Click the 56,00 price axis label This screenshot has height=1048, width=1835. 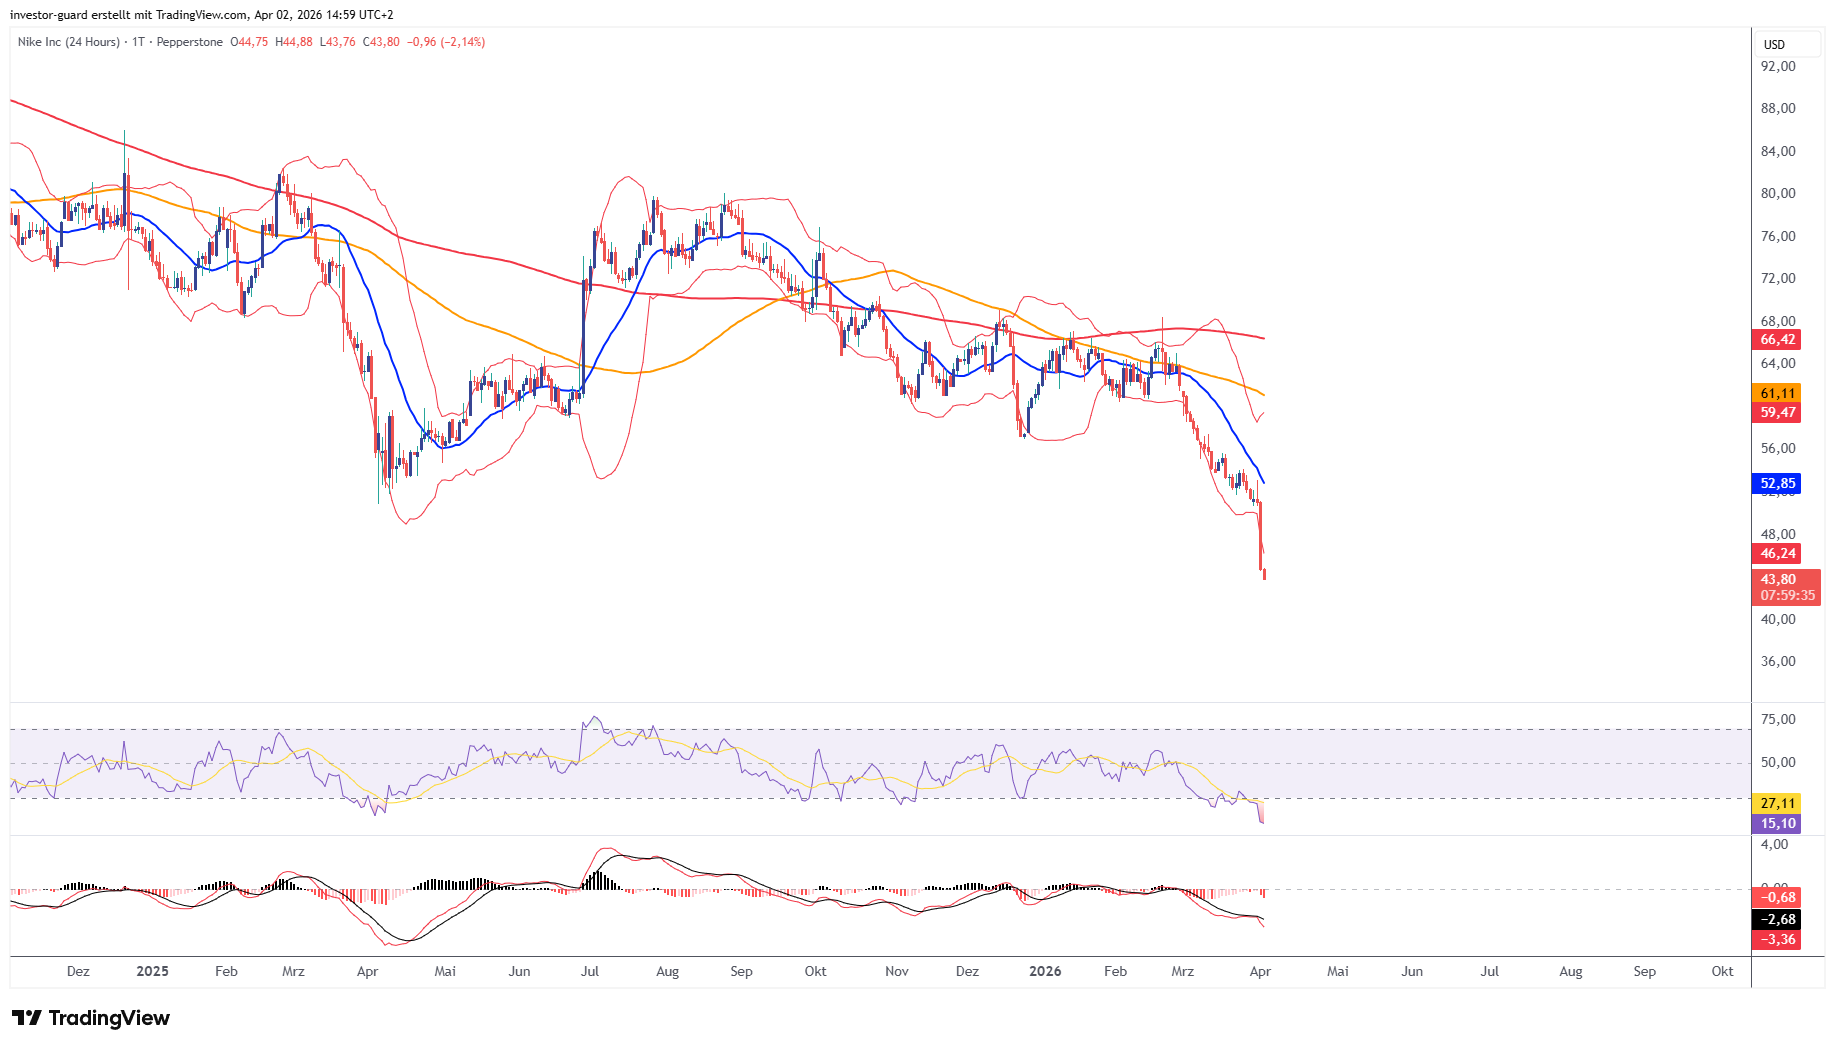point(1778,449)
